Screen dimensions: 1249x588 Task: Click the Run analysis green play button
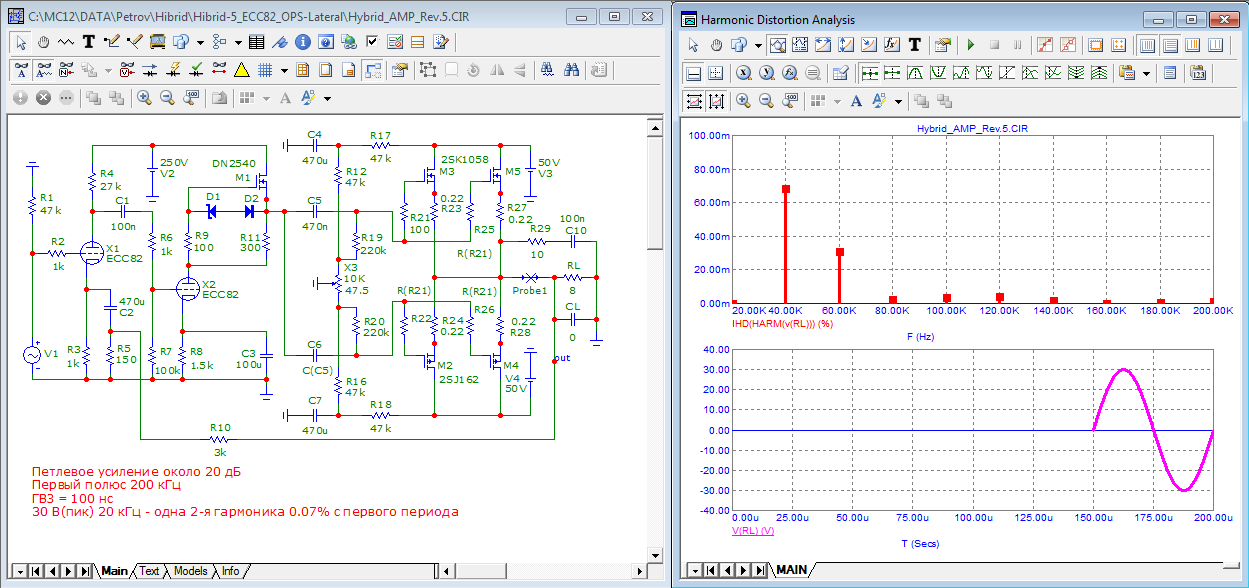point(970,45)
